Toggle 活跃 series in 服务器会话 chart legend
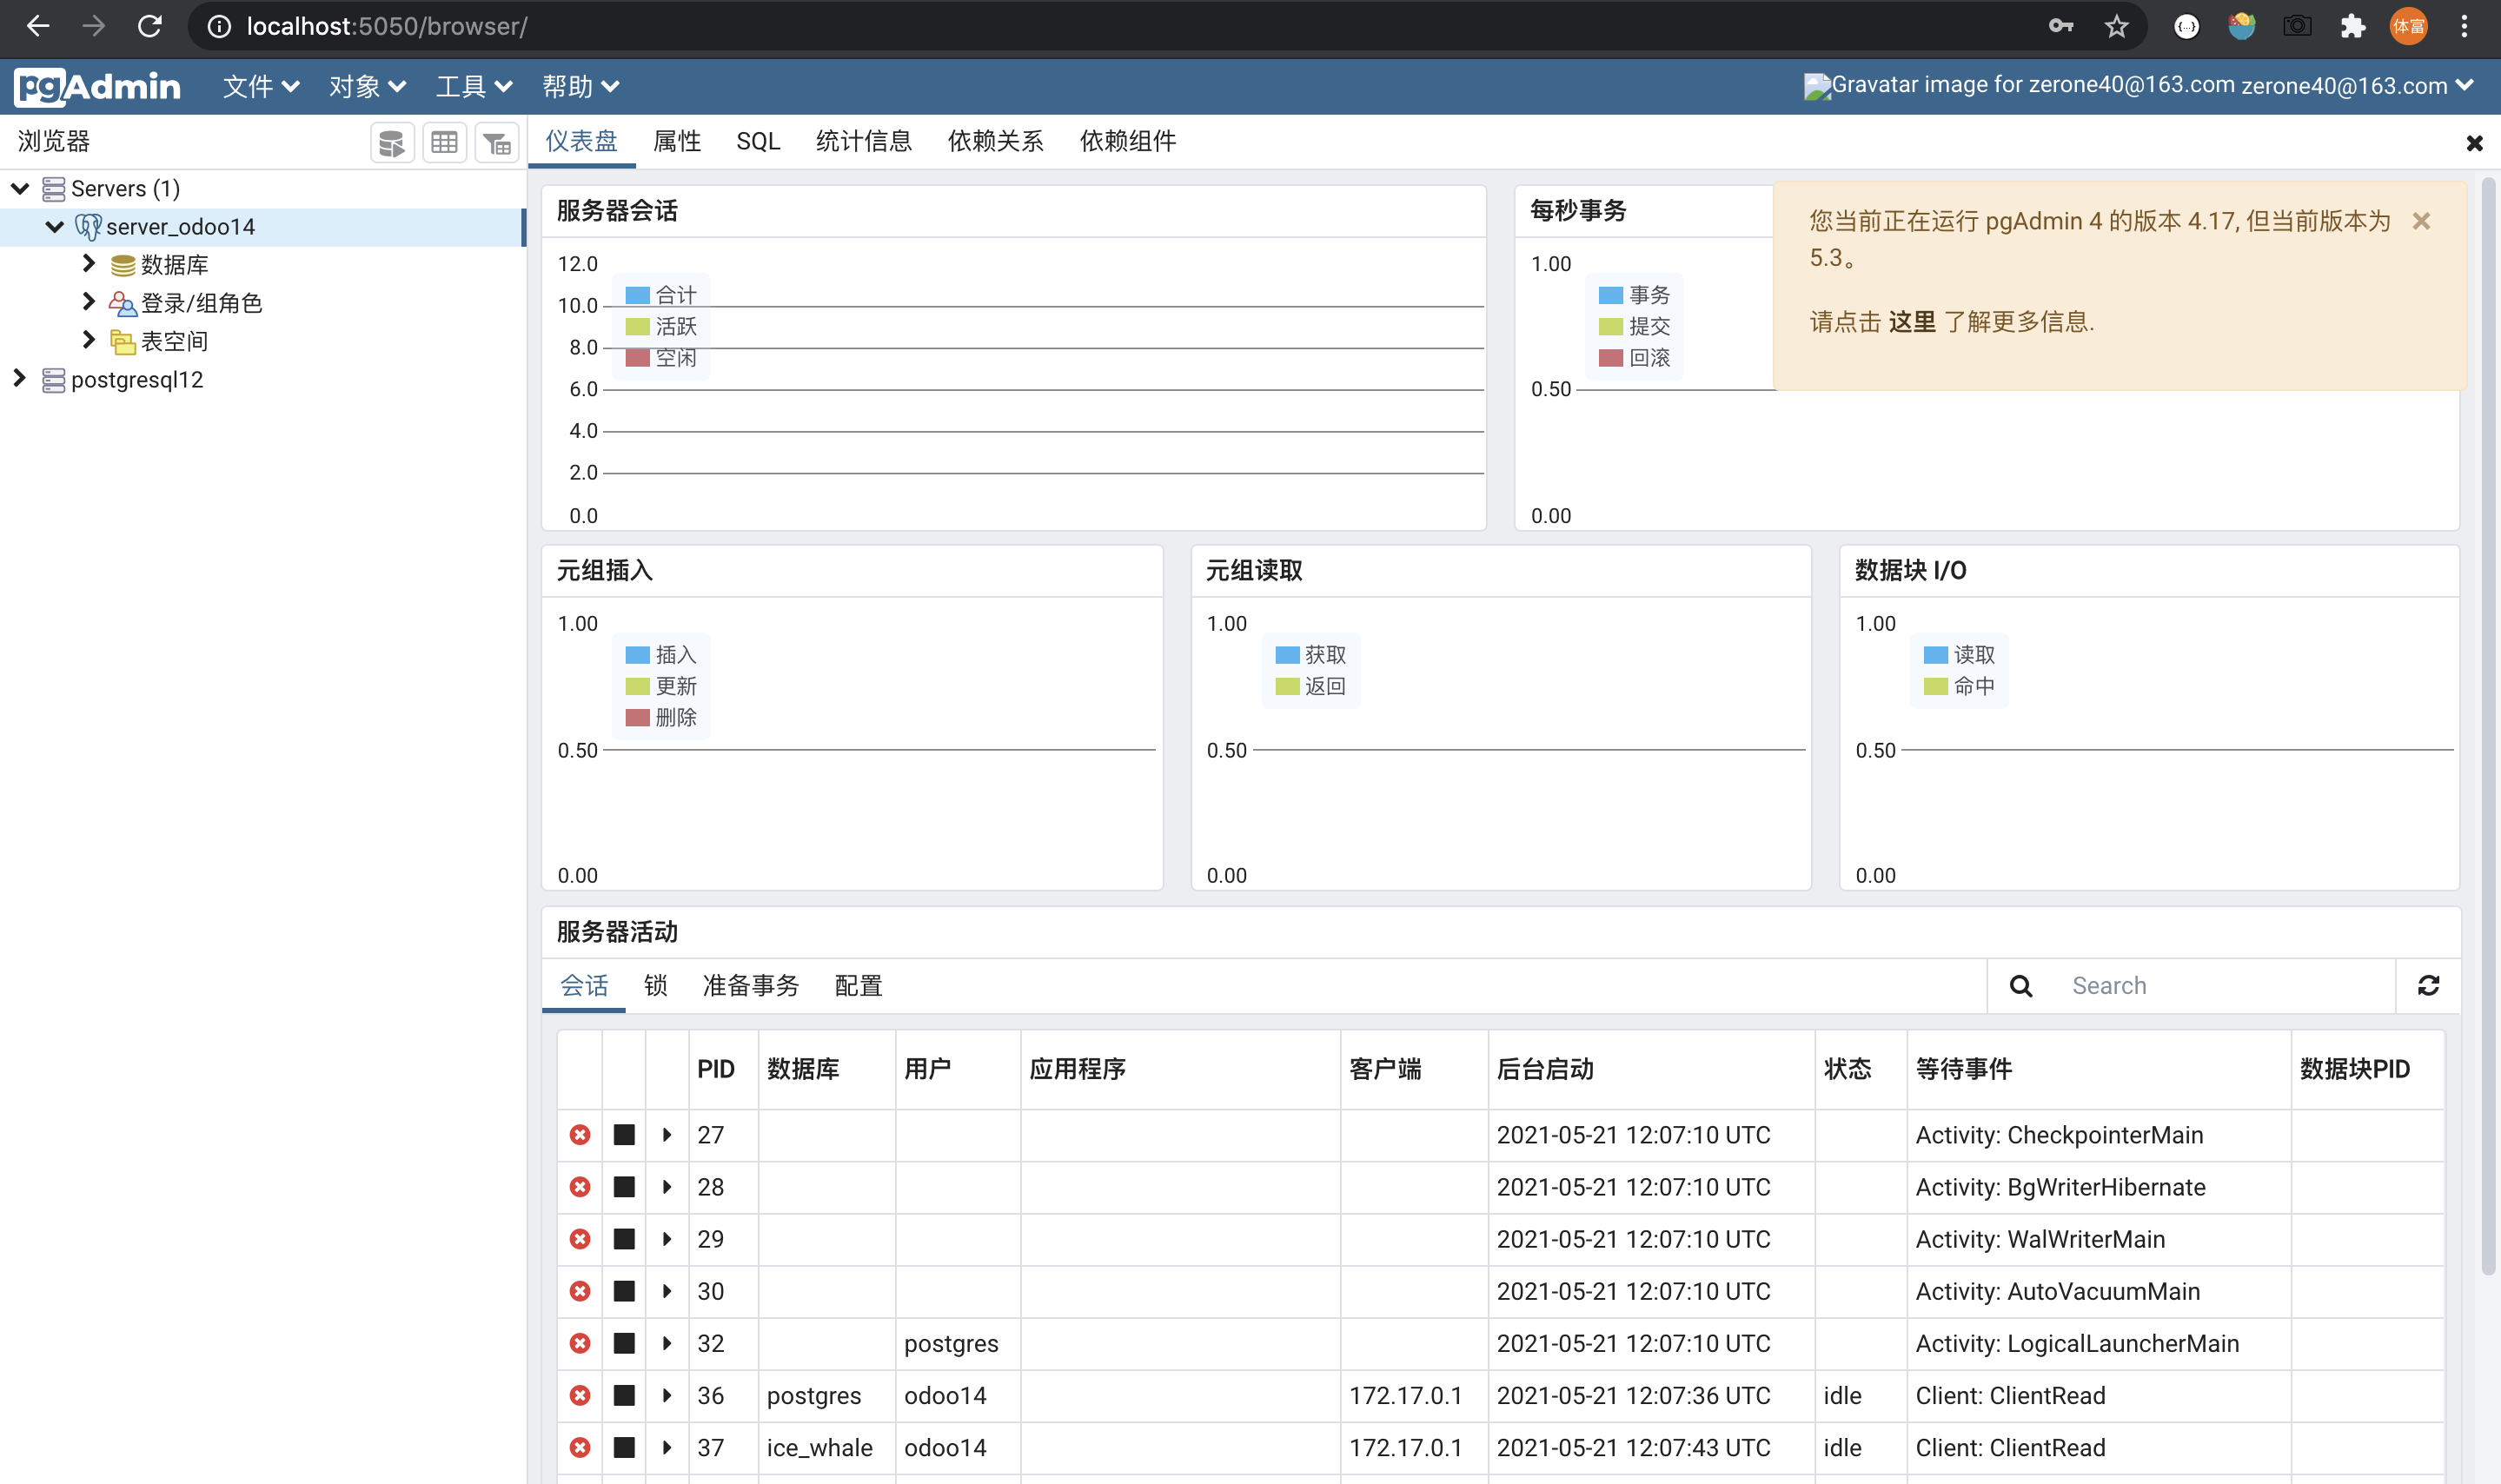This screenshot has height=1484, width=2501. 660,326
